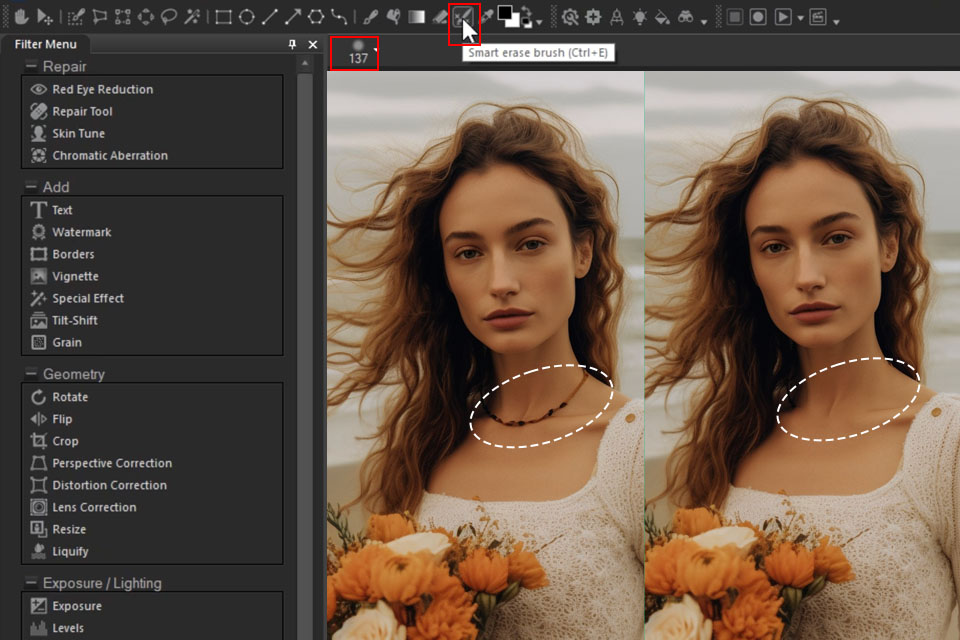Collapse the Repair filter section
The image size is (960, 640).
click(30, 66)
